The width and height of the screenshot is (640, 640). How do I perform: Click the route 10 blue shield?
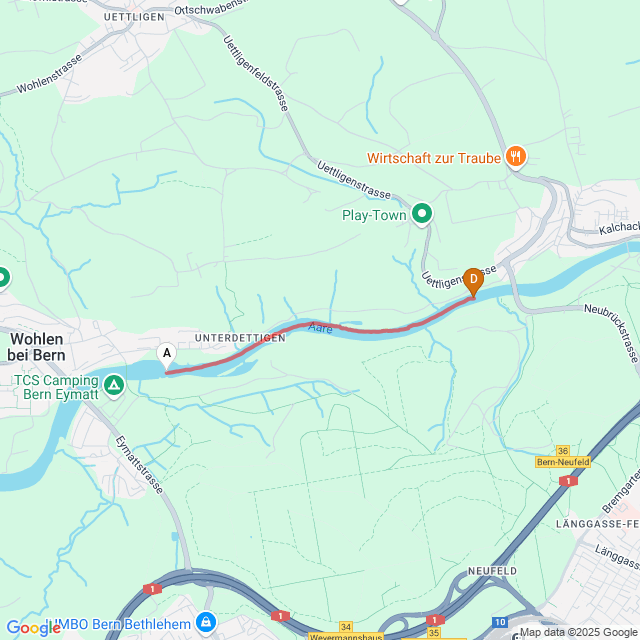(x=500, y=622)
